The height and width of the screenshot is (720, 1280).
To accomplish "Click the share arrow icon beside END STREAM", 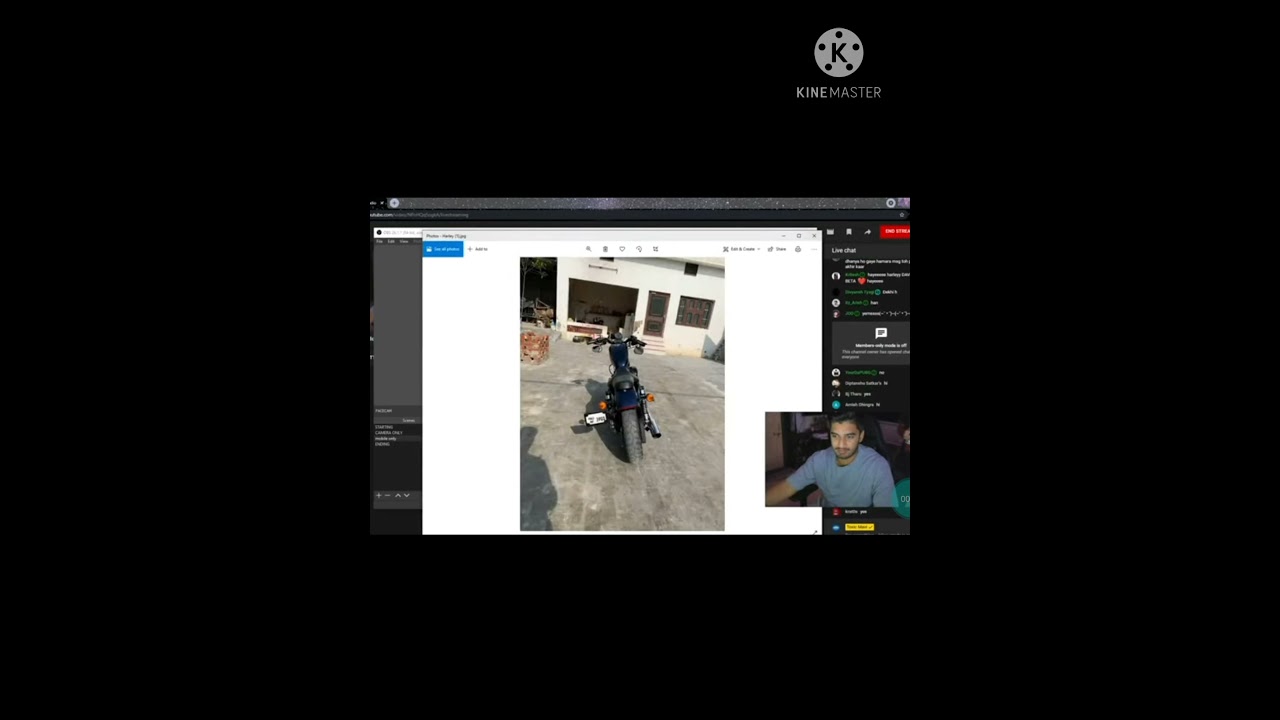I will (867, 232).
